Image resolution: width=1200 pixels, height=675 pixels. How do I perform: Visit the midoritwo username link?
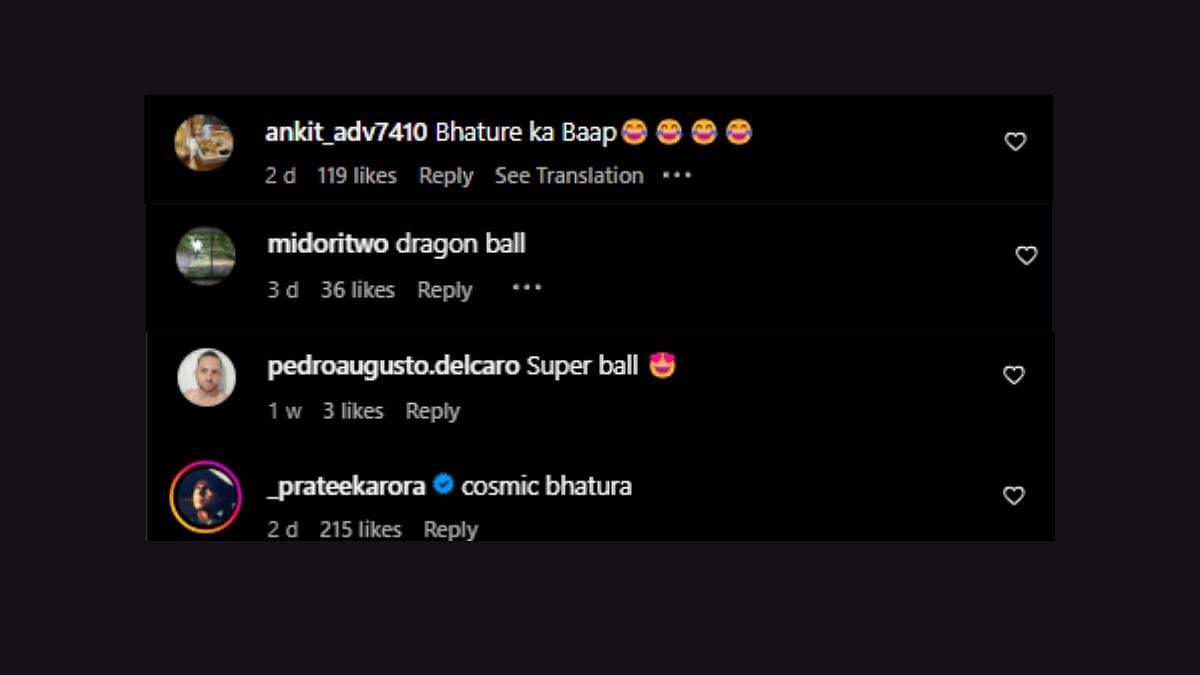point(328,245)
